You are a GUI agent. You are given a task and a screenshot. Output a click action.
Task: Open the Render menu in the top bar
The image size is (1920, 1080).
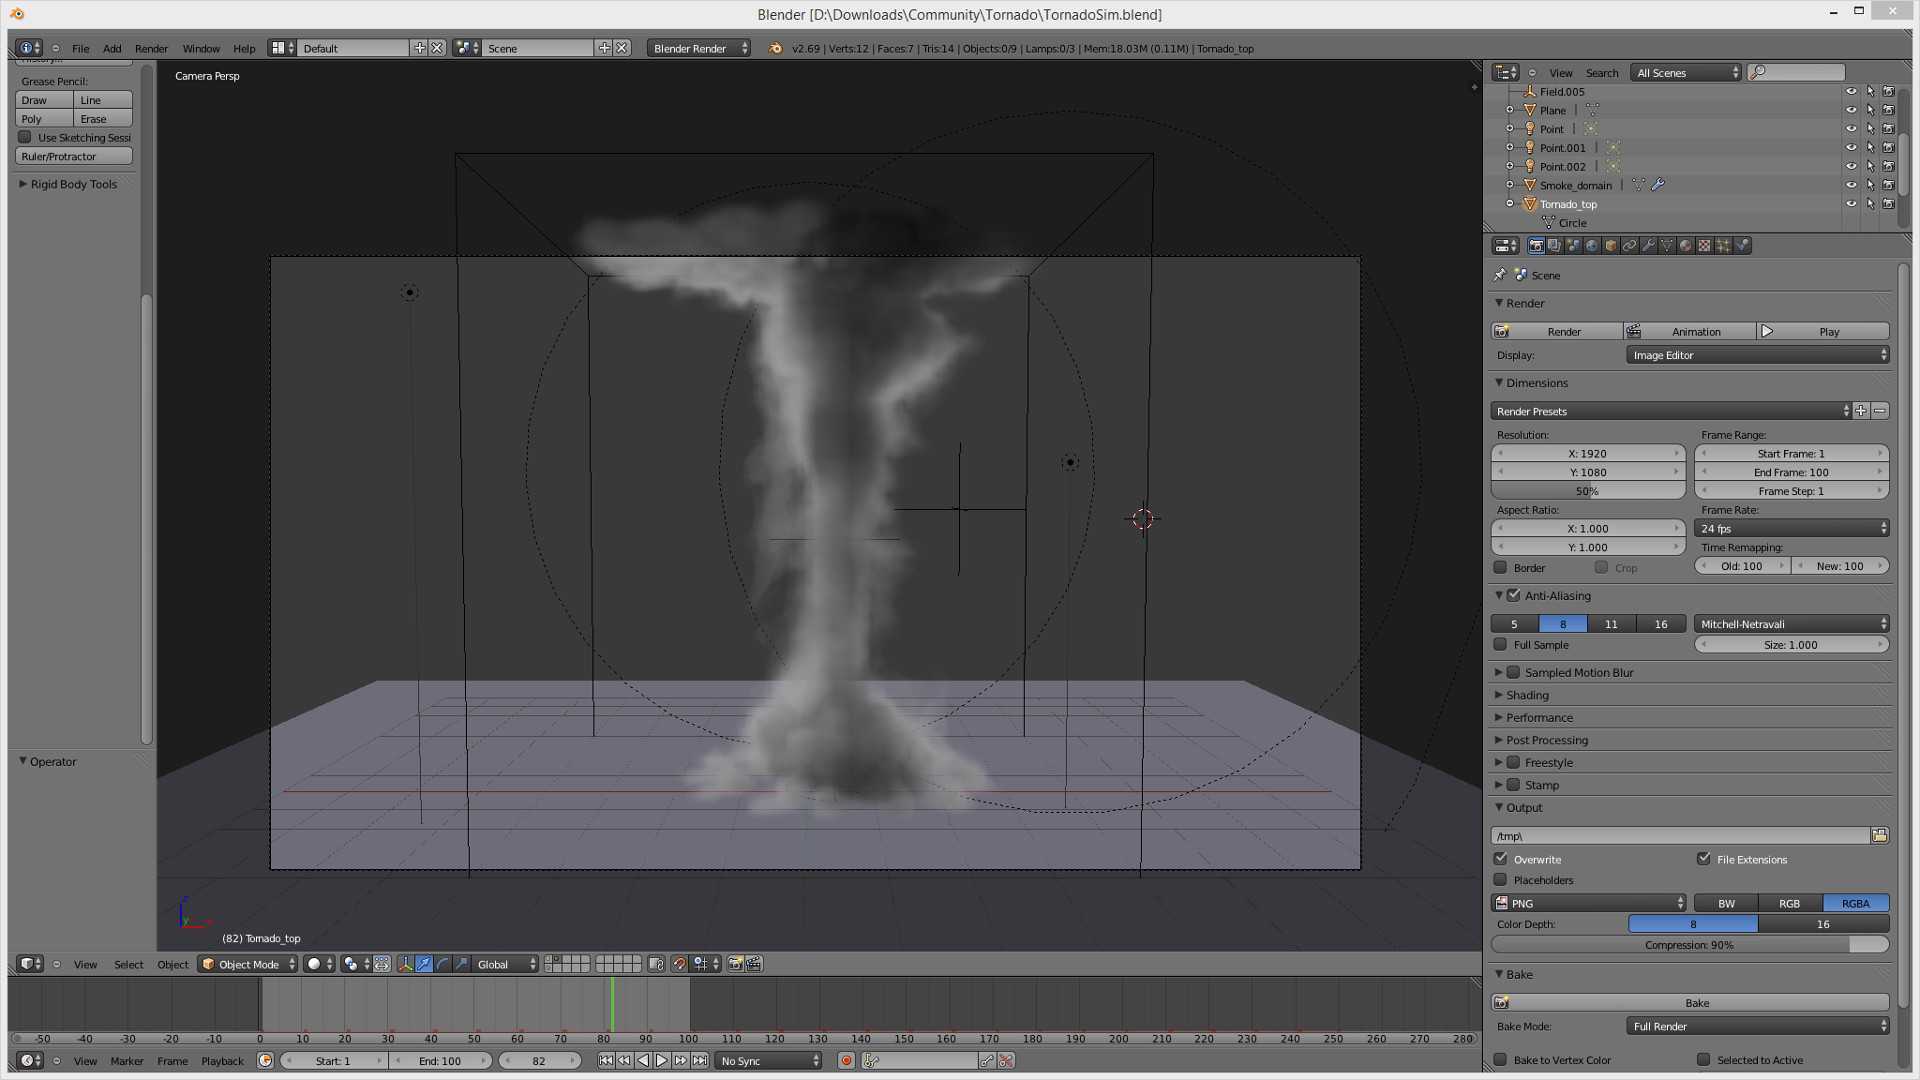(151, 48)
